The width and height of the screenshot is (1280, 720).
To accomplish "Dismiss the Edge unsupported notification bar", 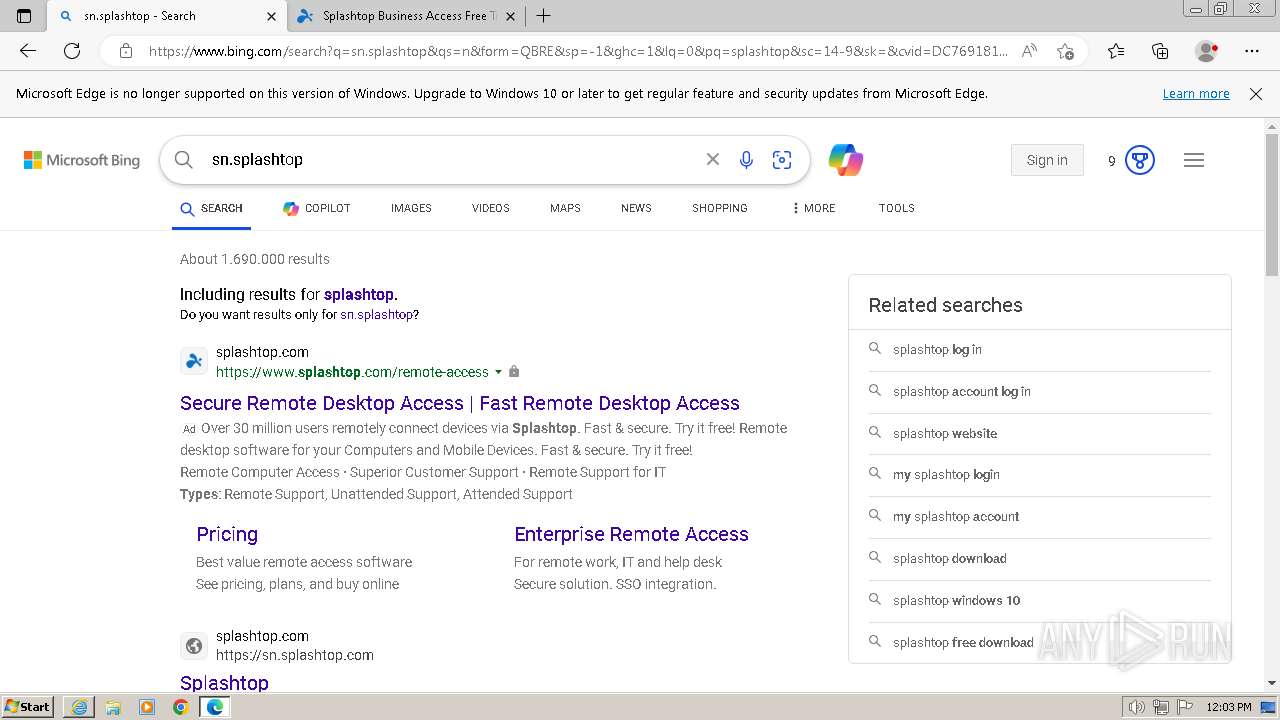I will pyautogui.click(x=1256, y=93).
